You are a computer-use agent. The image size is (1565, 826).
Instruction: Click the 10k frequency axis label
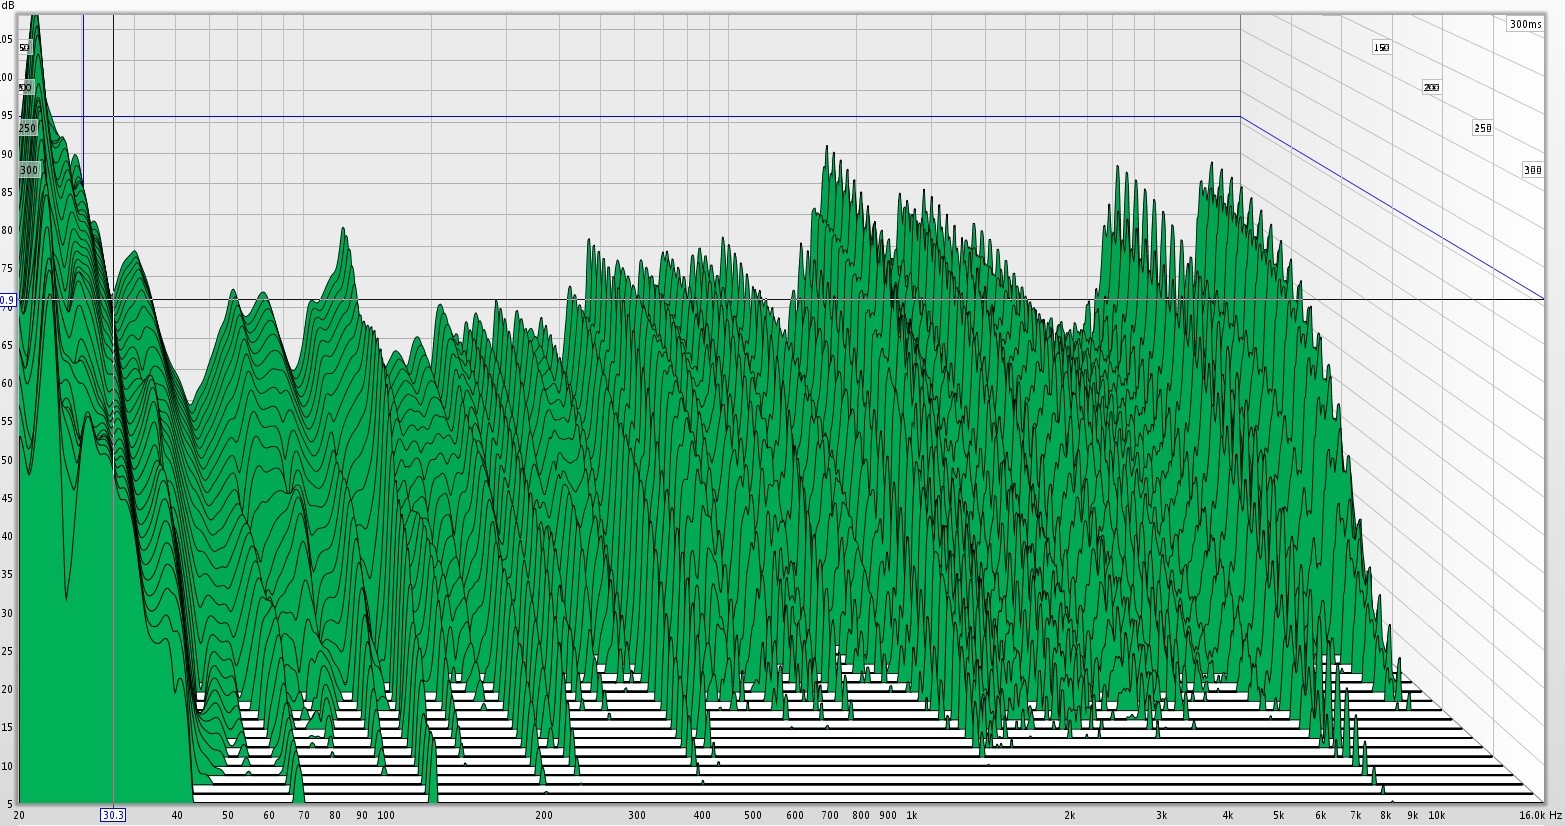pyautogui.click(x=1437, y=815)
